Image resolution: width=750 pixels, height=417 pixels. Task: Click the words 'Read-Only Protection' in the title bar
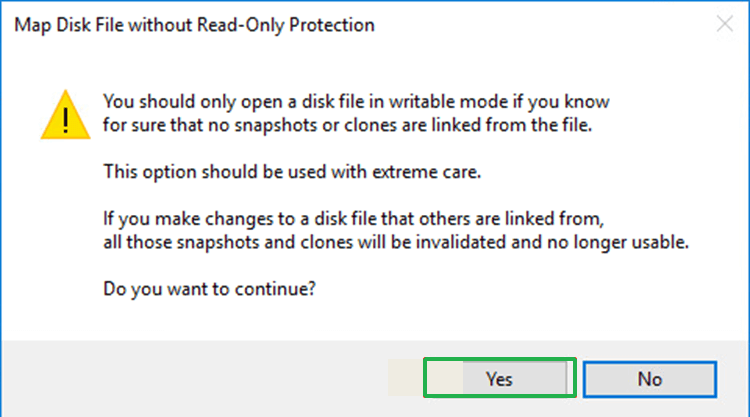[286, 25]
